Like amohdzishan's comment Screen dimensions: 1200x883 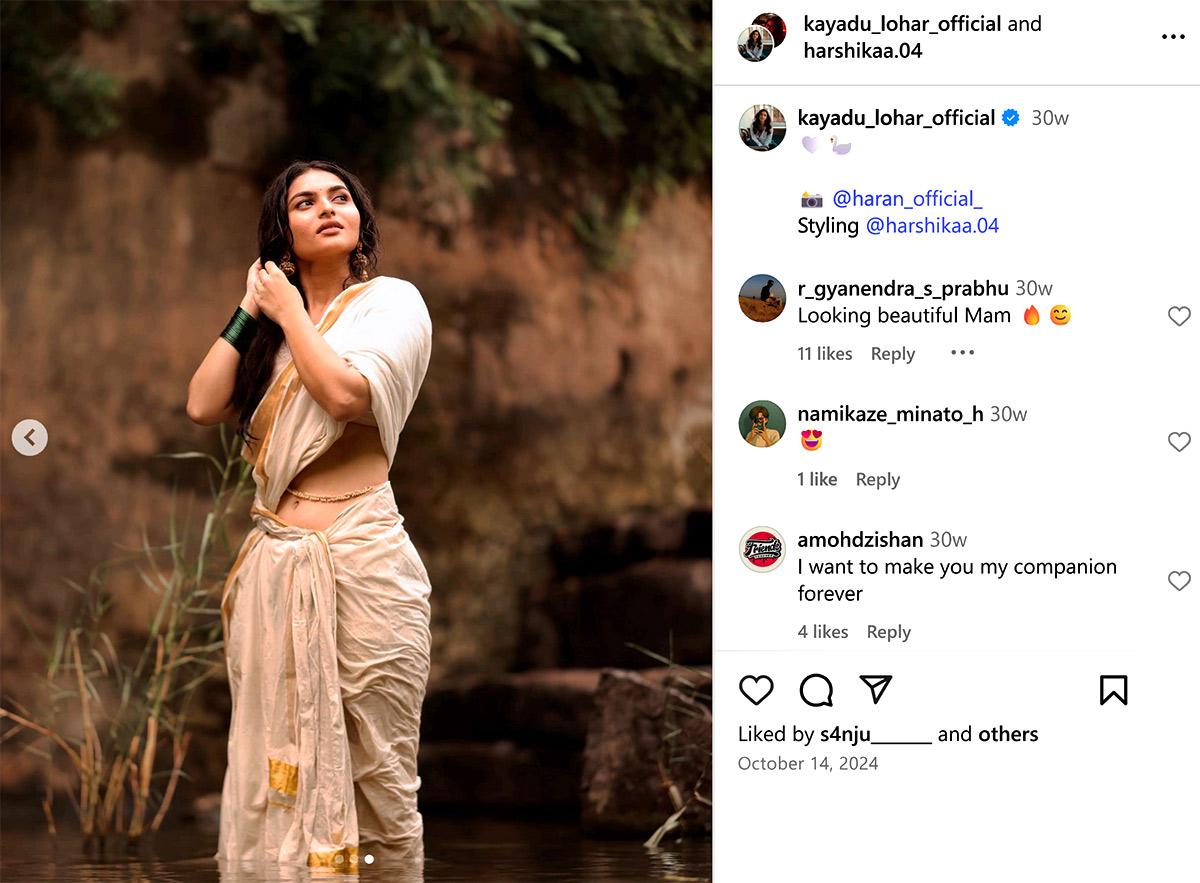[x=1179, y=580]
